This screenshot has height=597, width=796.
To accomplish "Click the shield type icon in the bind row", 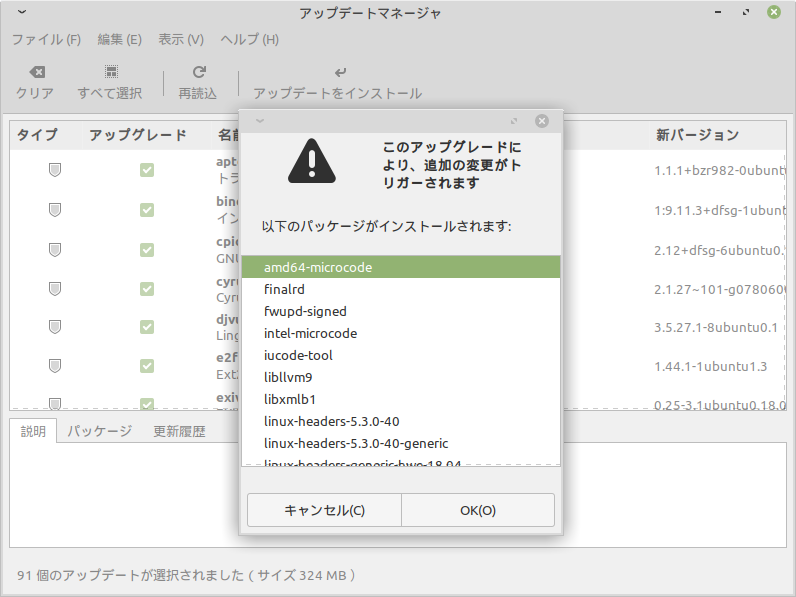I will 55,210.
